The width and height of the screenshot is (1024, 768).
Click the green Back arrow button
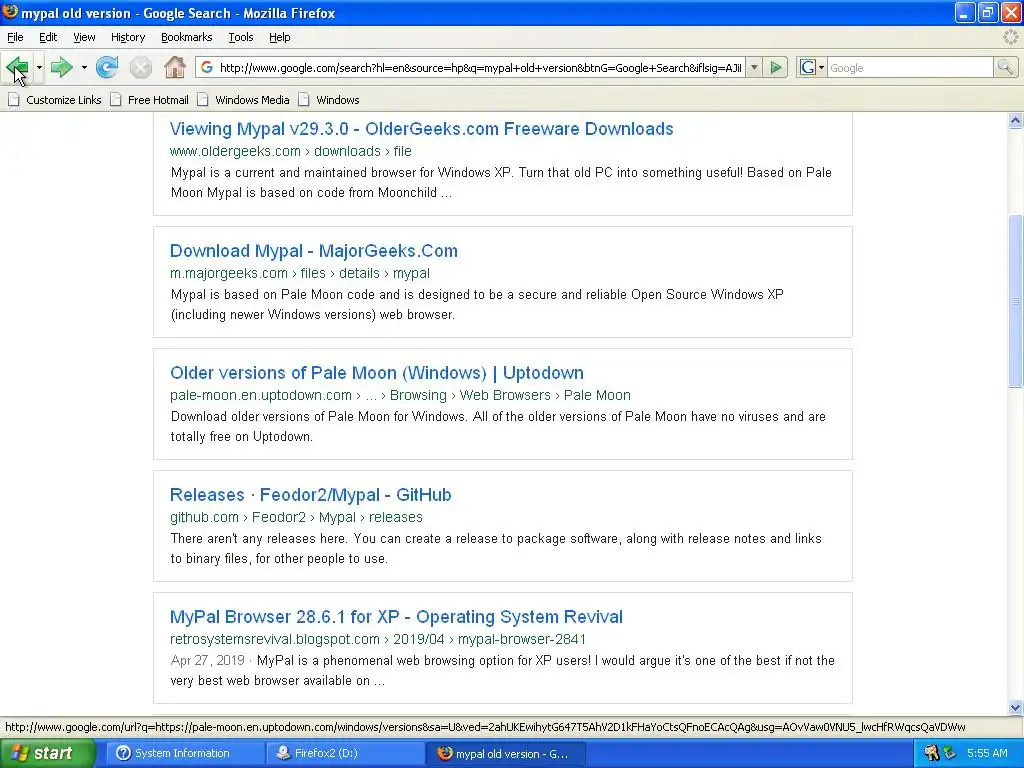tap(17, 67)
